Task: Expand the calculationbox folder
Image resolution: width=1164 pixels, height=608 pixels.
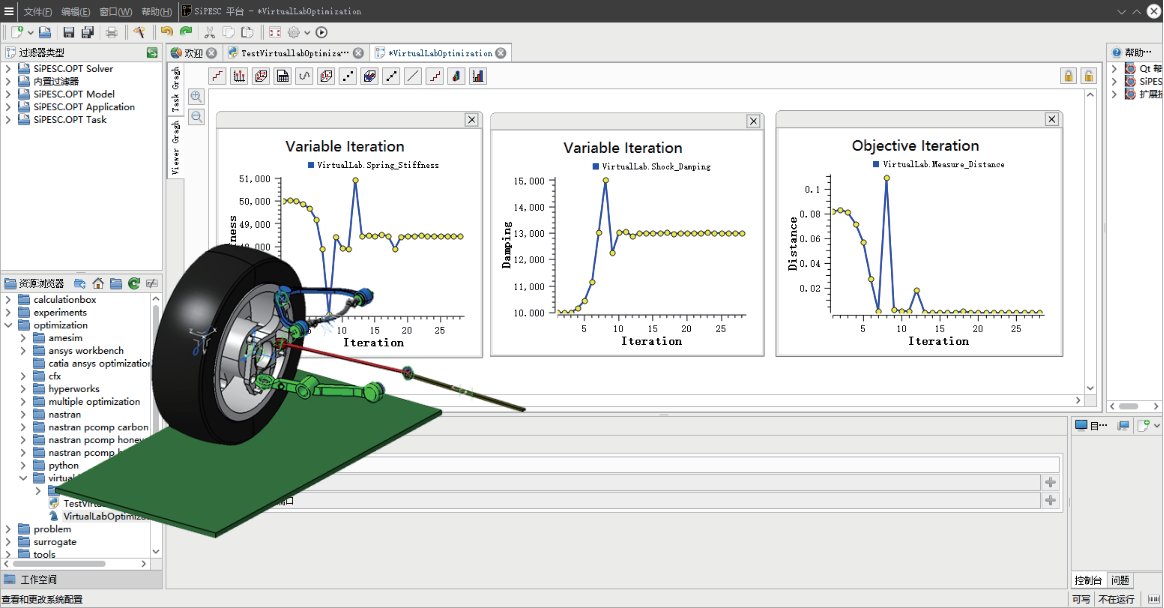Action: click(8, 300)
